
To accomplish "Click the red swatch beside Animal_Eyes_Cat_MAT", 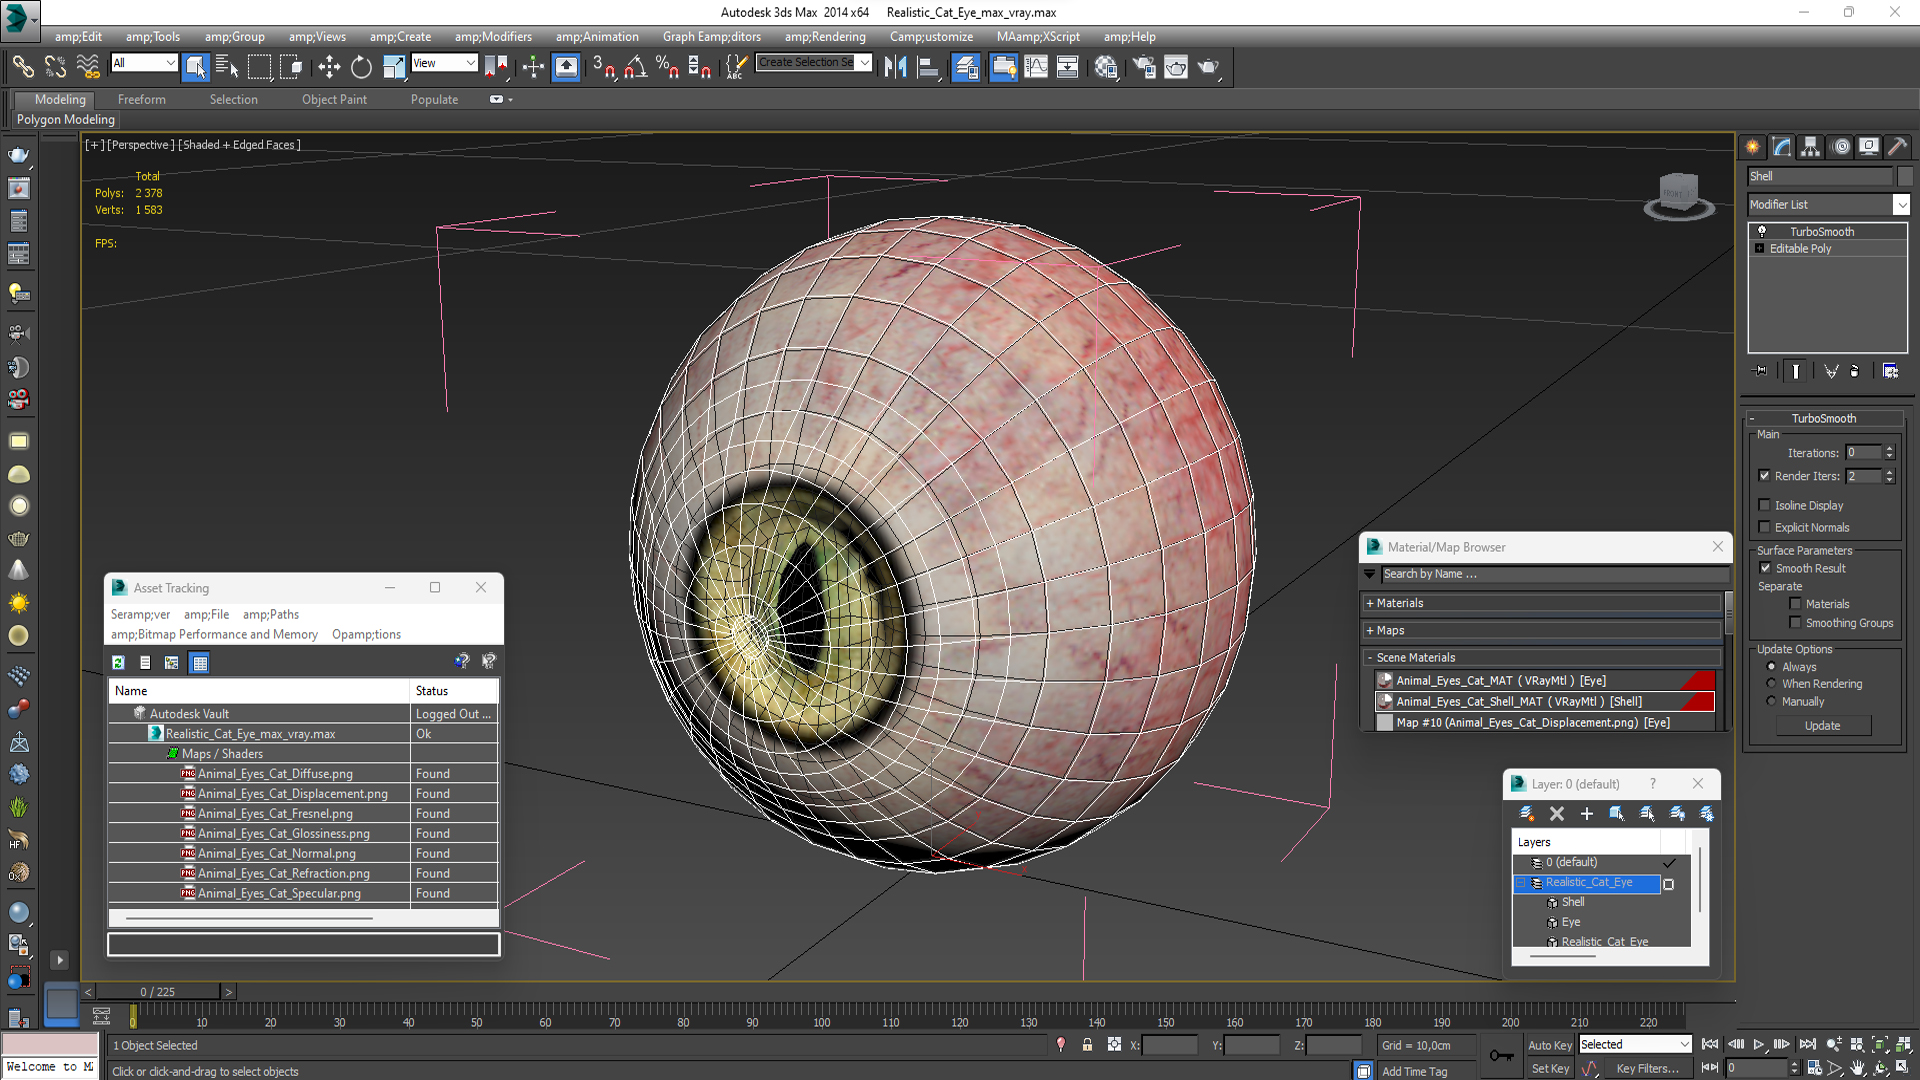I will click(x=1698, y=681).
